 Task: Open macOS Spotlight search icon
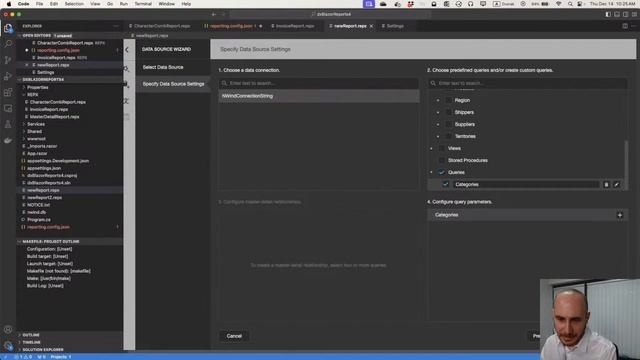point(570,4)
